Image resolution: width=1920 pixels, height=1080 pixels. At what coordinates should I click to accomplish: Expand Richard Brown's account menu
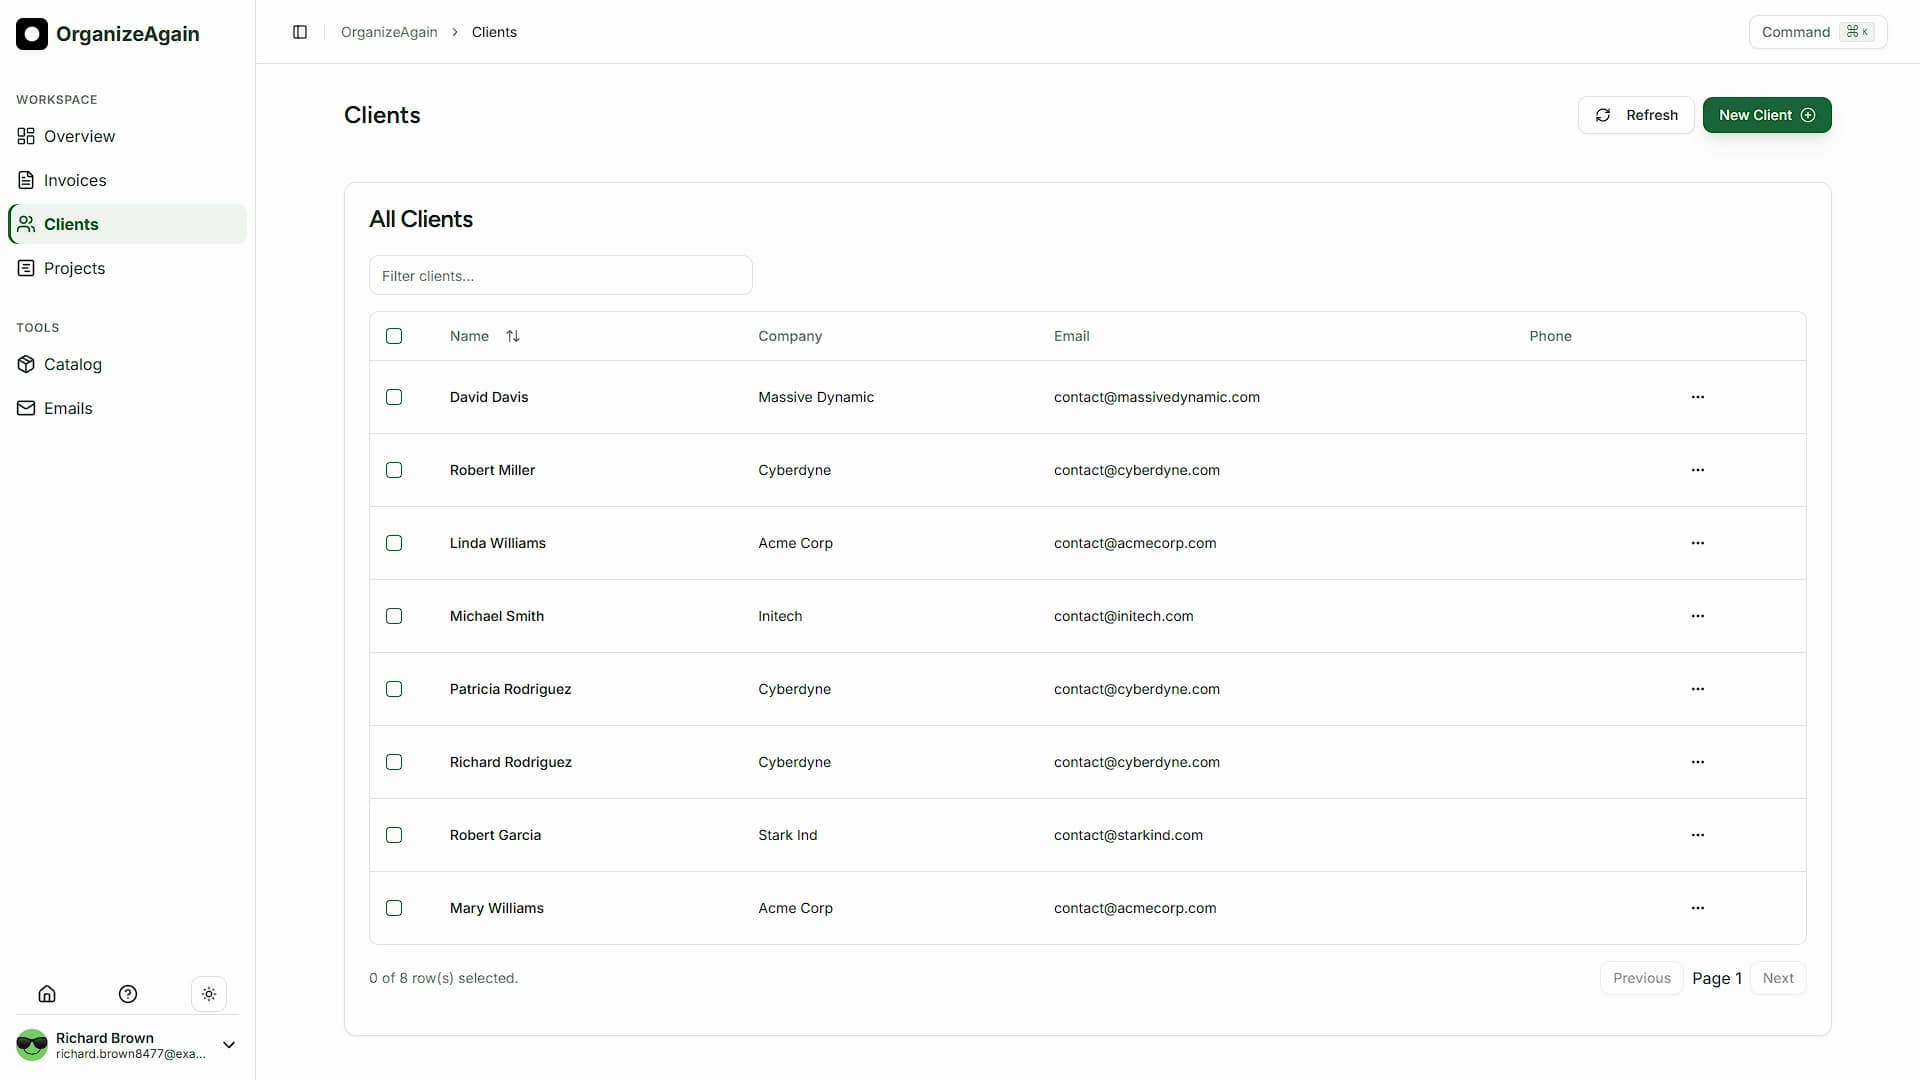coord(228,1044)
